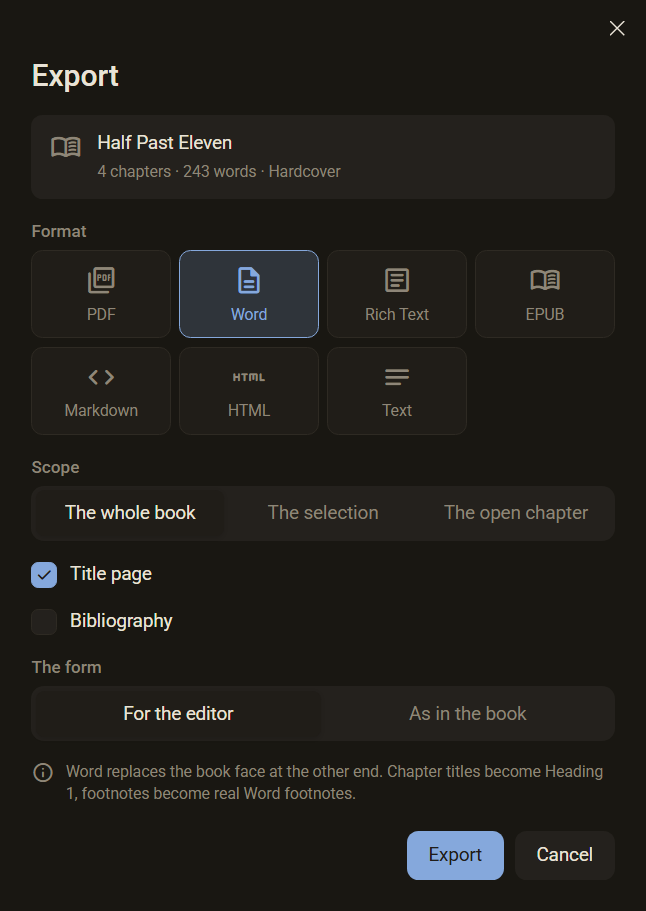The image size is (646, 911).
Task: Click the Word footnotes information note text
Action: coord(335,782)
